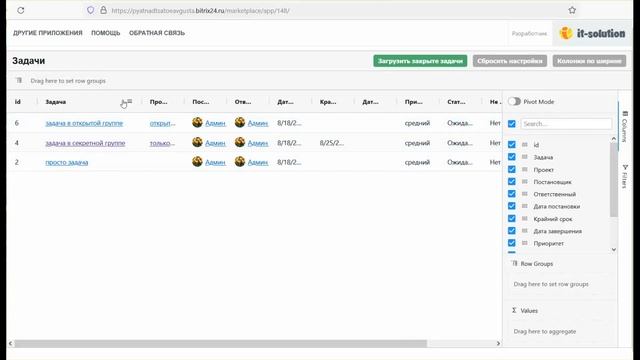Uncheck the Ответственный column checkbox

(x=512, y=194)
